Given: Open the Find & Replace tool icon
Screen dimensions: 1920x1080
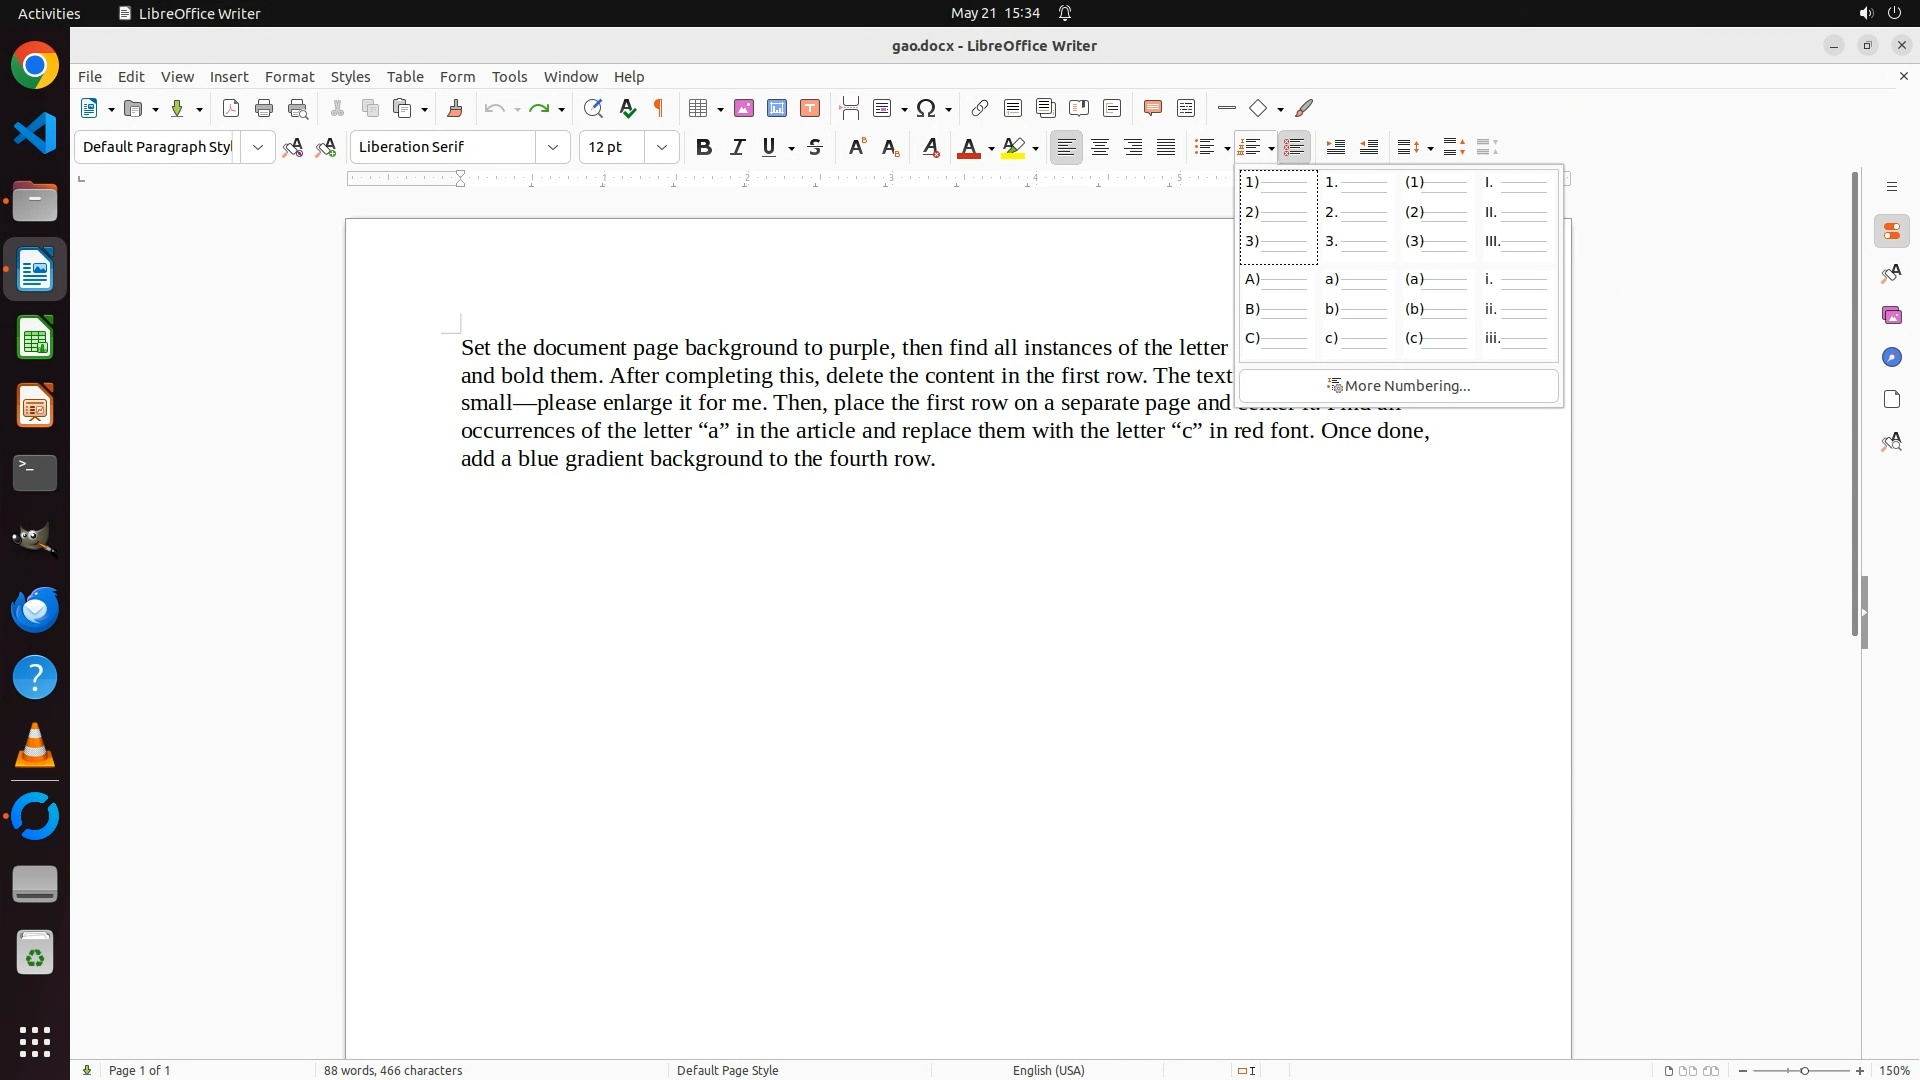Looking at the screenshot, I should pyautogui.click(x=593, y=108).
